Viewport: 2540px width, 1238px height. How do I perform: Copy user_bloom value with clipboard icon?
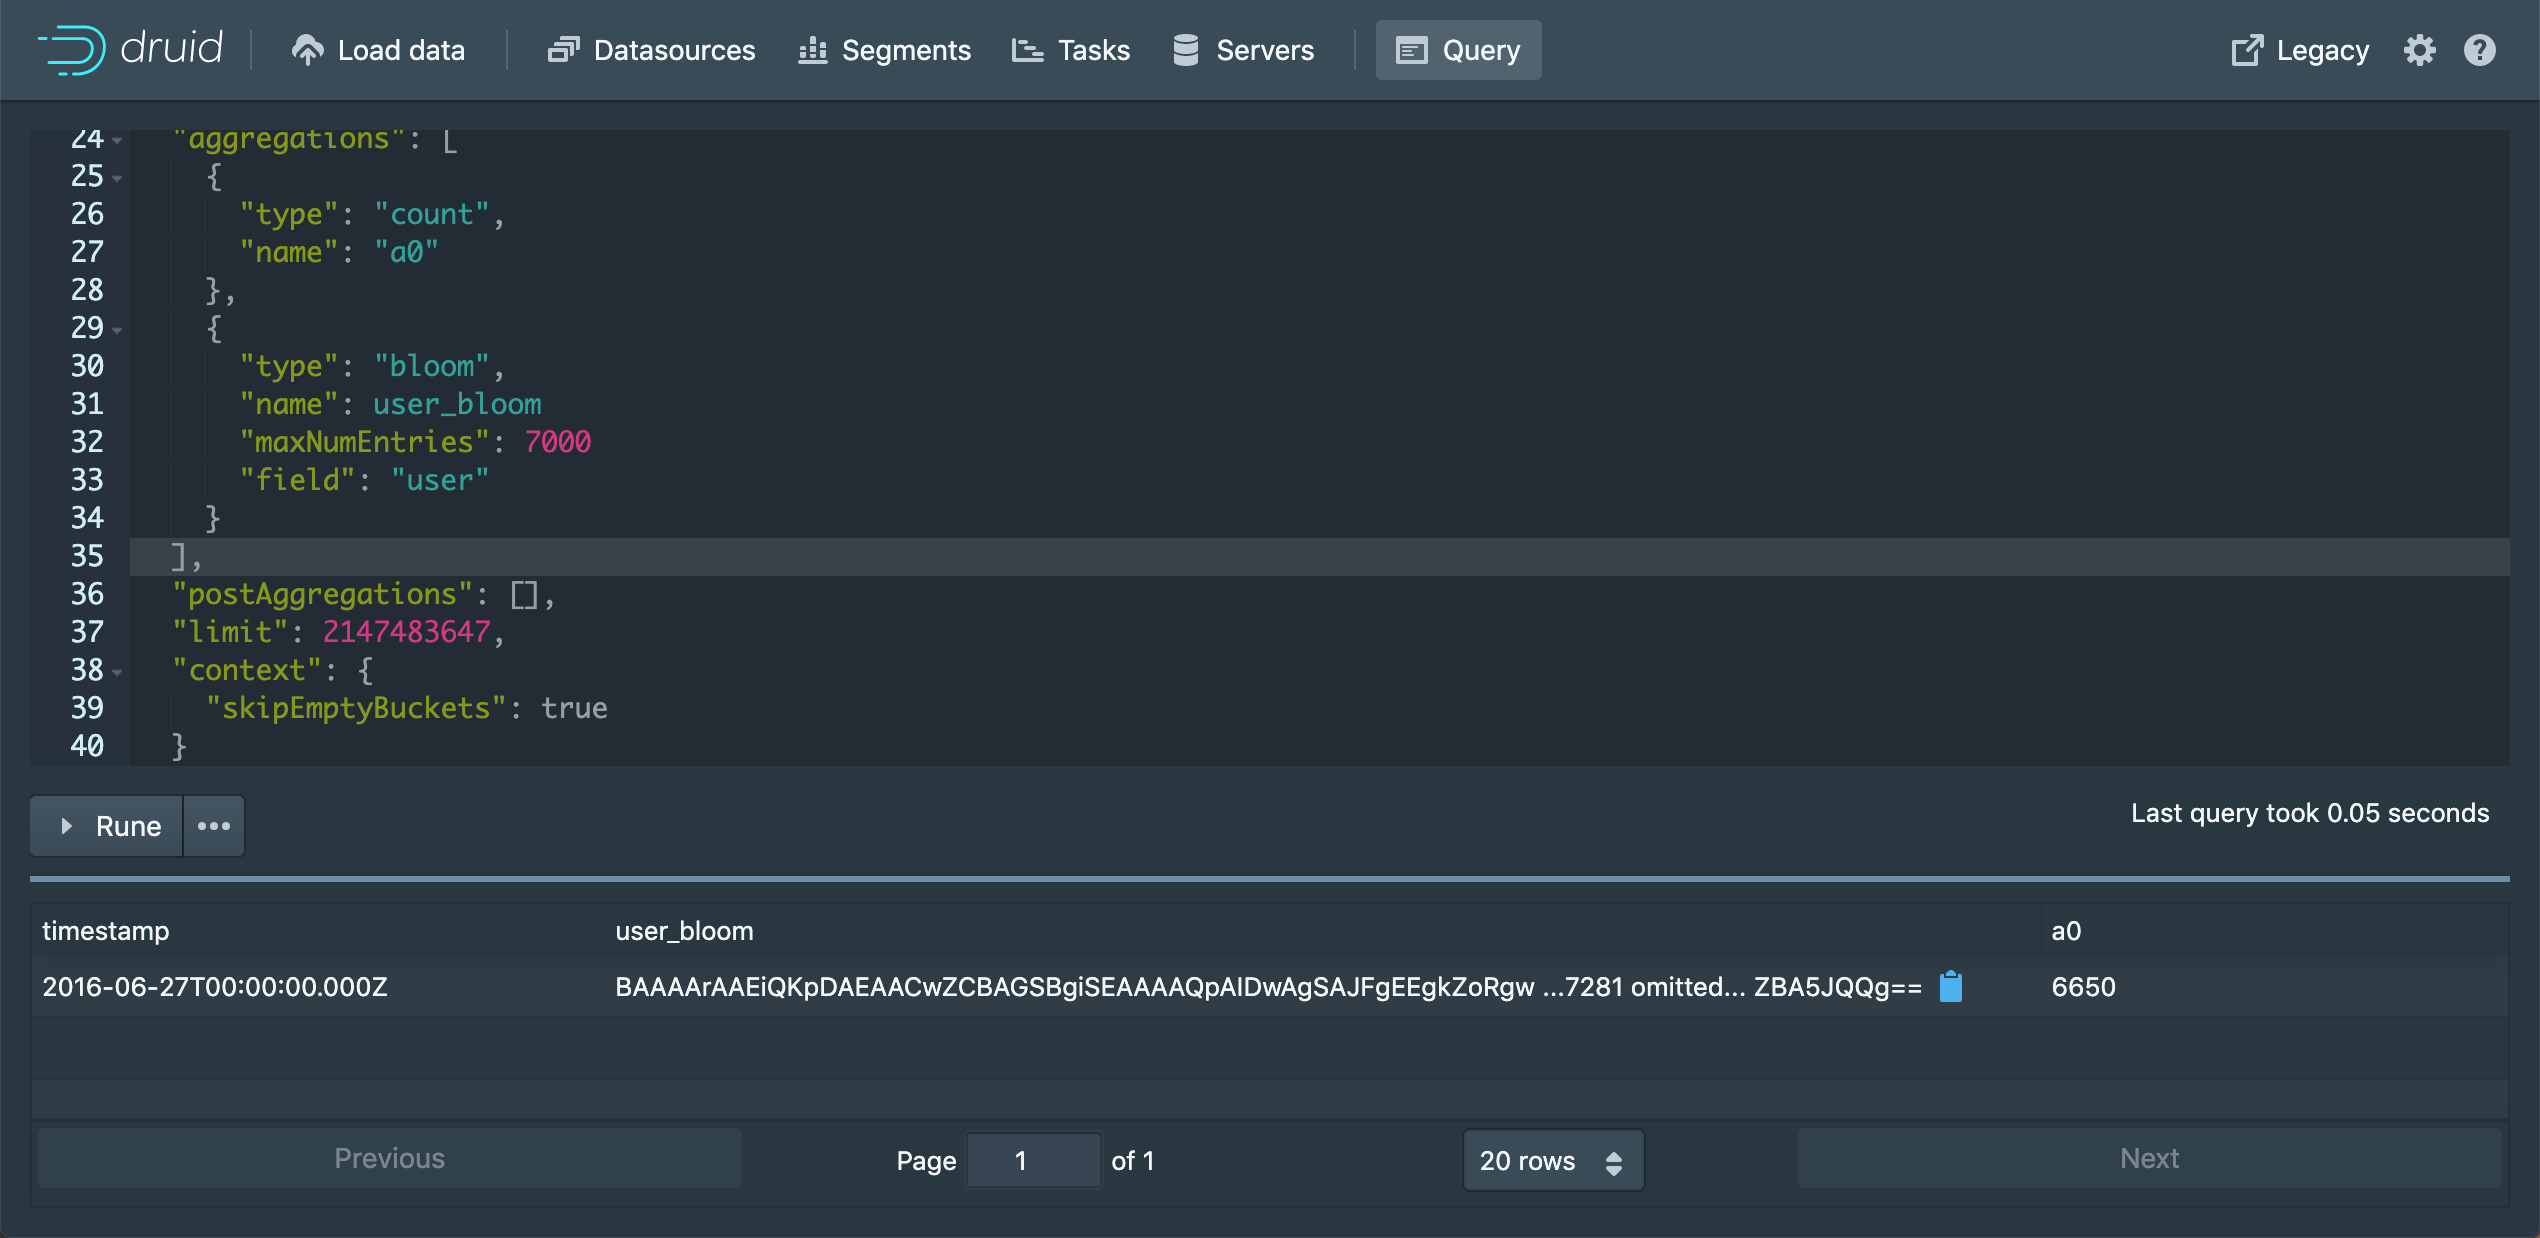coord(1950,987)
